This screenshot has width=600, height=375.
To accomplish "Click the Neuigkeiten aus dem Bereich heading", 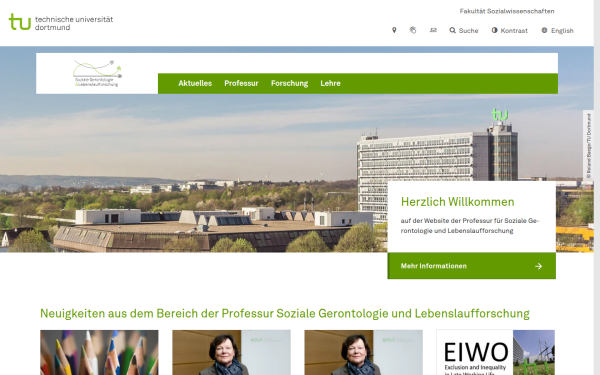I will click(285, 313).
